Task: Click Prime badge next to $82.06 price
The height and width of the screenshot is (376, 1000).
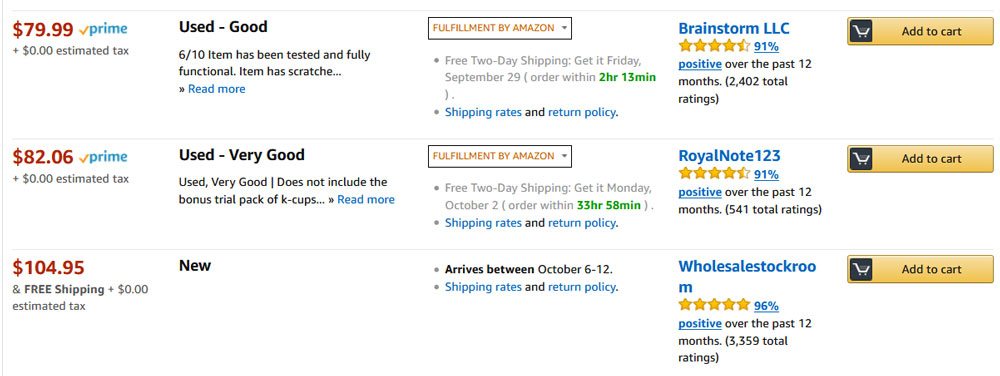Action: pos(103,157)
